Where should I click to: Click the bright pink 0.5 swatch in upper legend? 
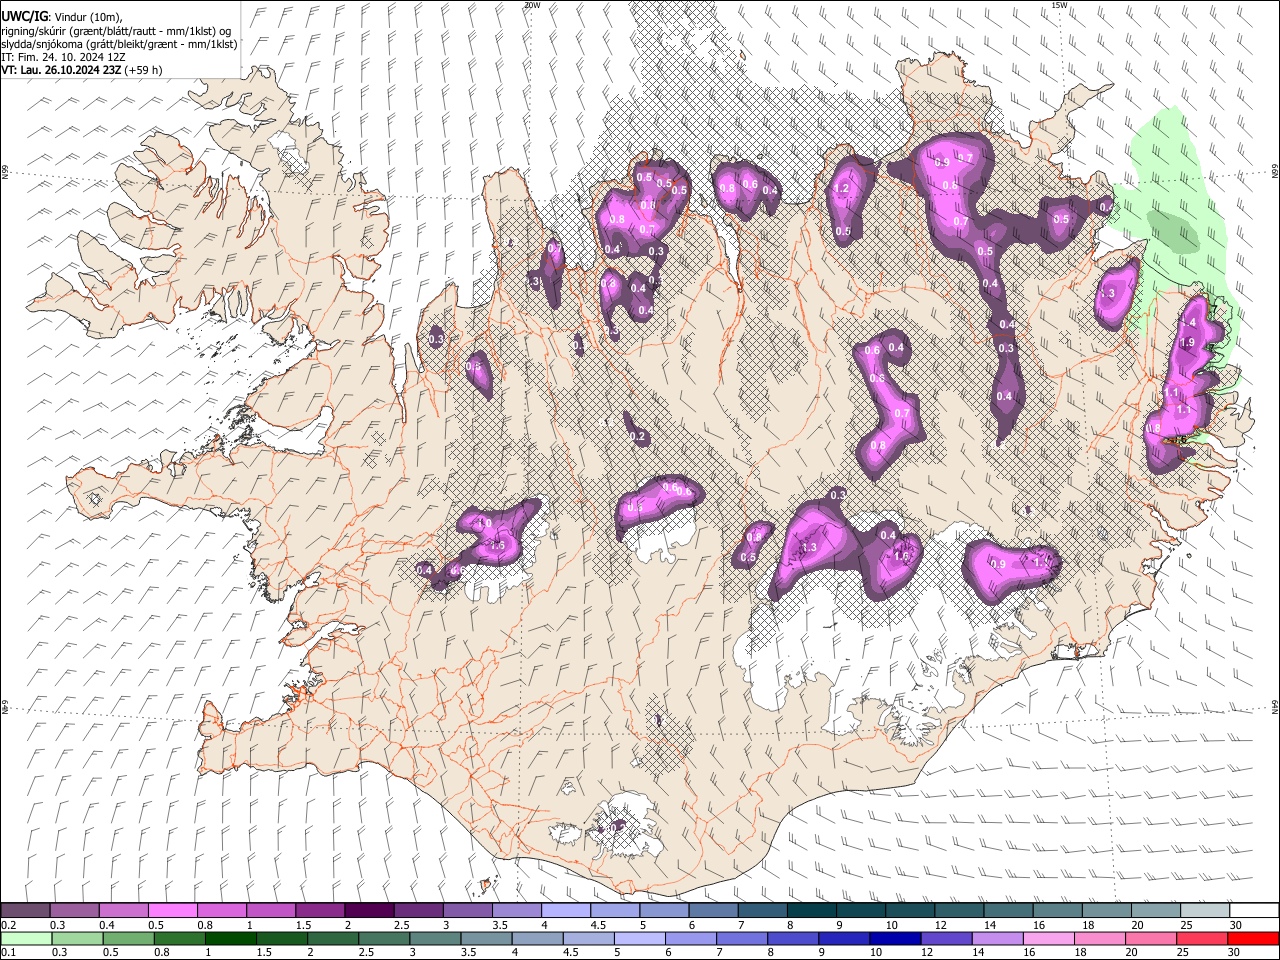pyautogui.click(x=172, y=910)
